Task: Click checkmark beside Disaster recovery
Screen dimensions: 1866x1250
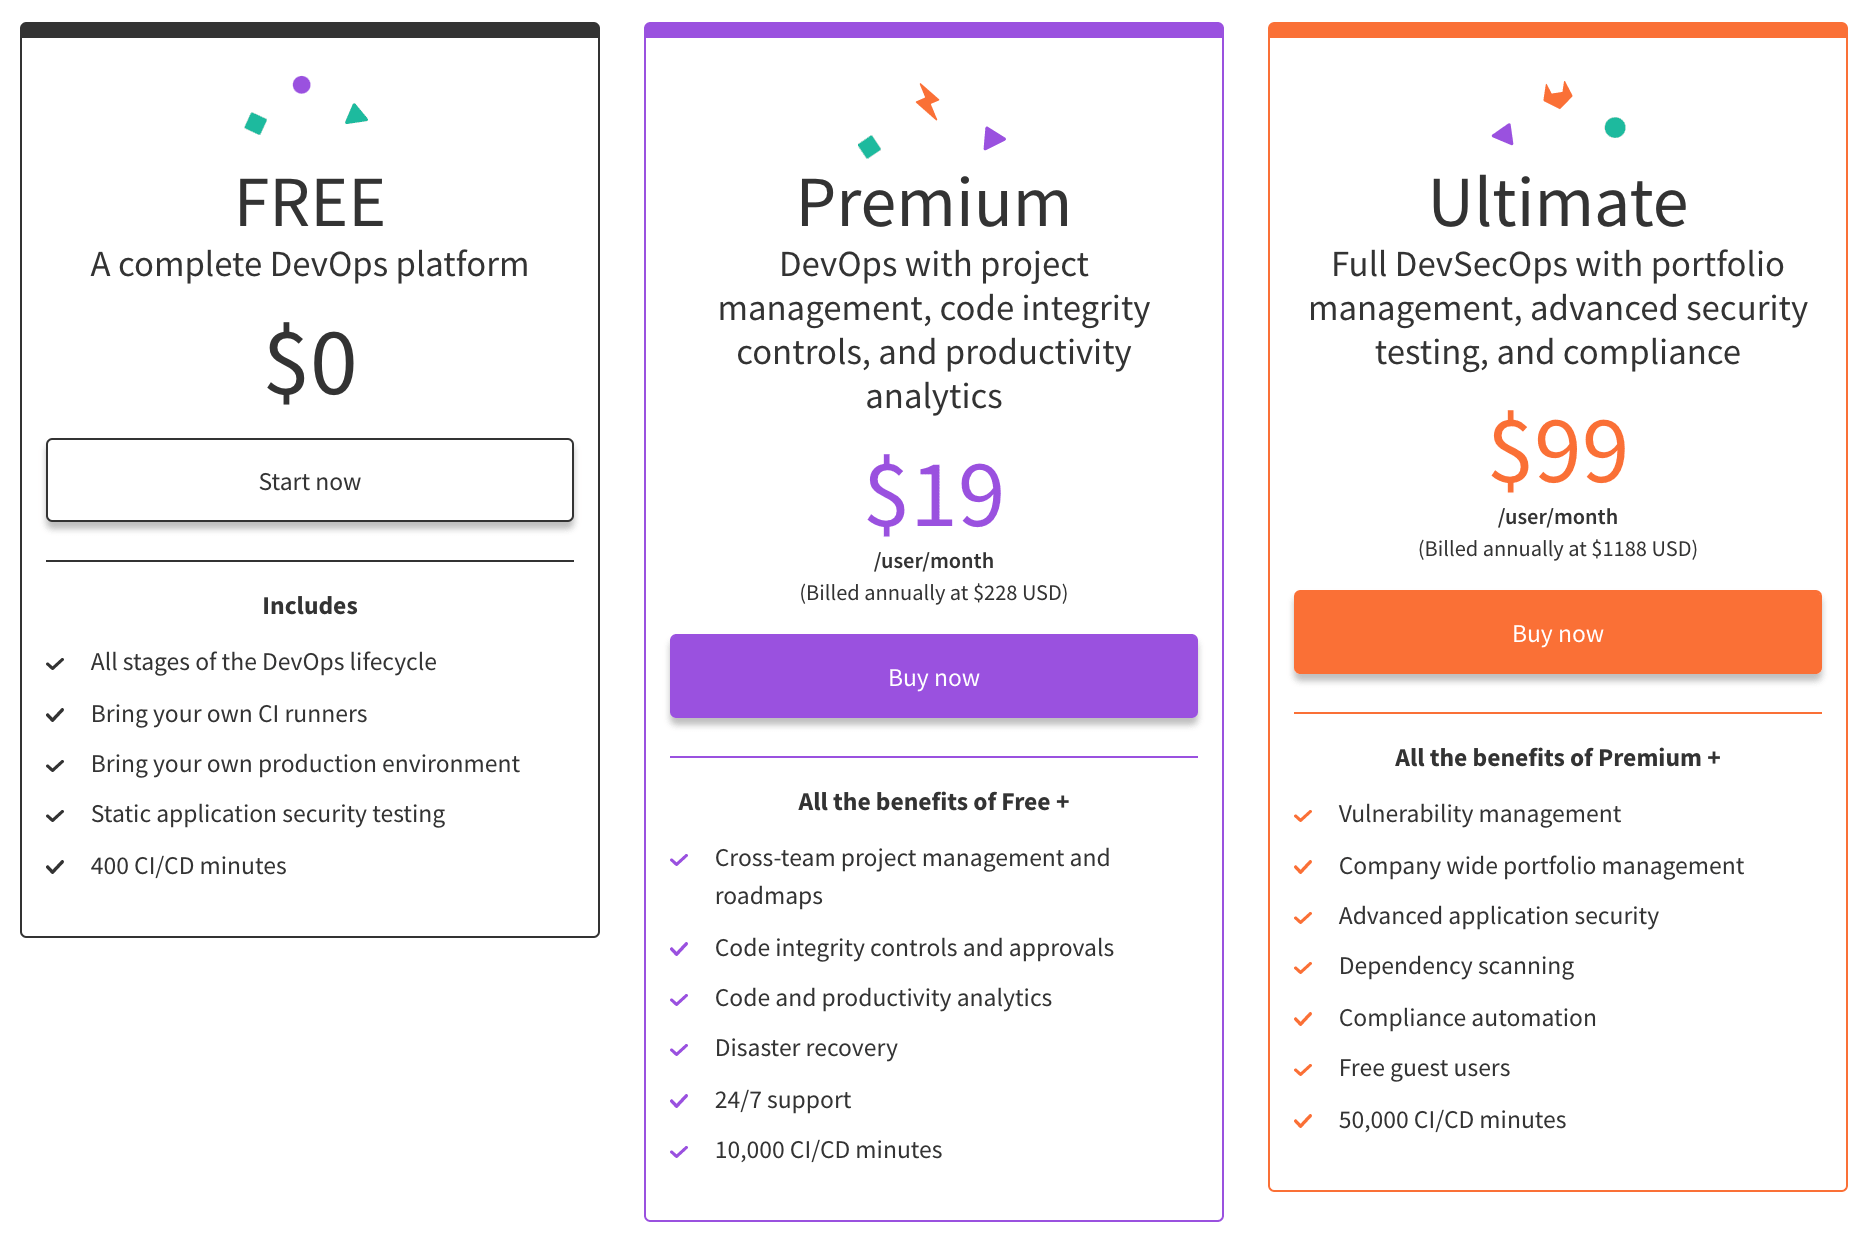Action: (x=679, y=1050)
